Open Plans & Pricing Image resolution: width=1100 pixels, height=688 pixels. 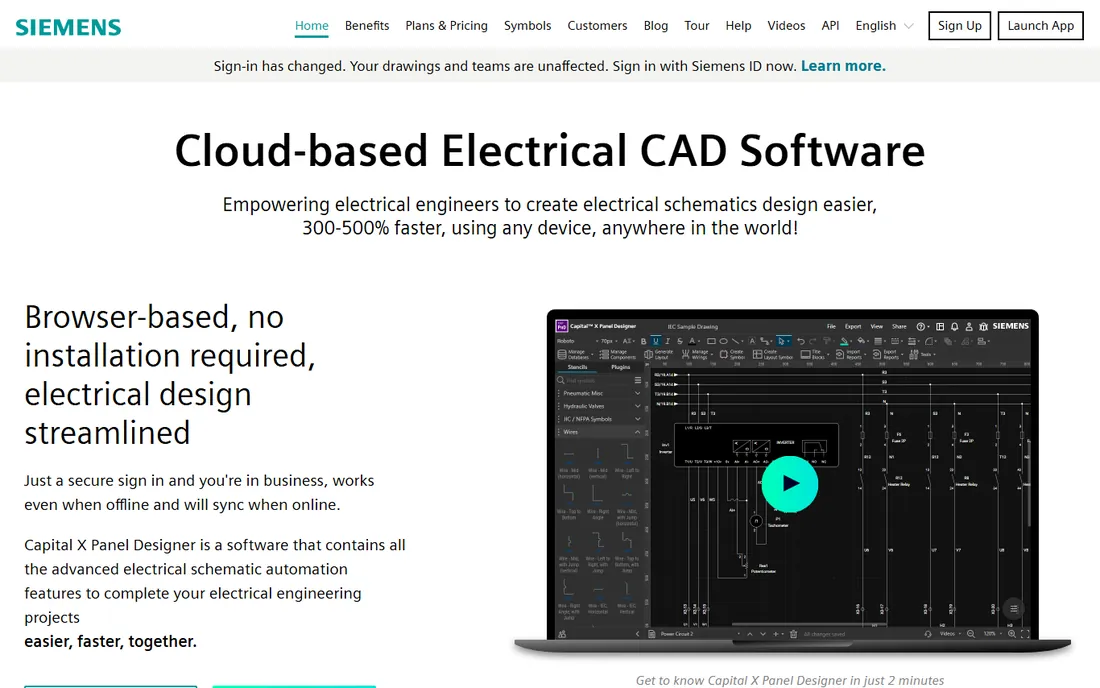click(446, 26)
